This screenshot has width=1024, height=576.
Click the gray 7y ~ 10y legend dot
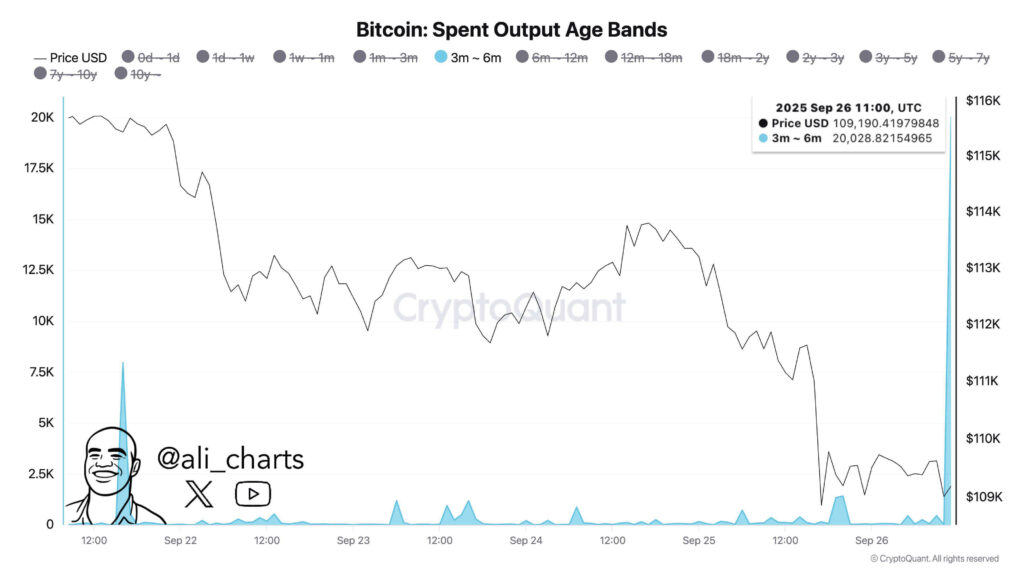coord(40,74)
